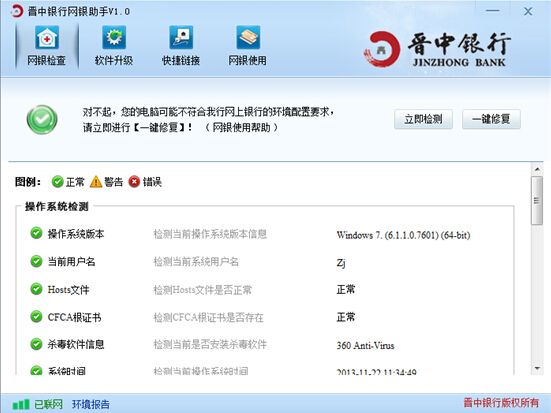Click the Windows 7 version value
This screenshot has height=413, width=551.
pos(403,235)
